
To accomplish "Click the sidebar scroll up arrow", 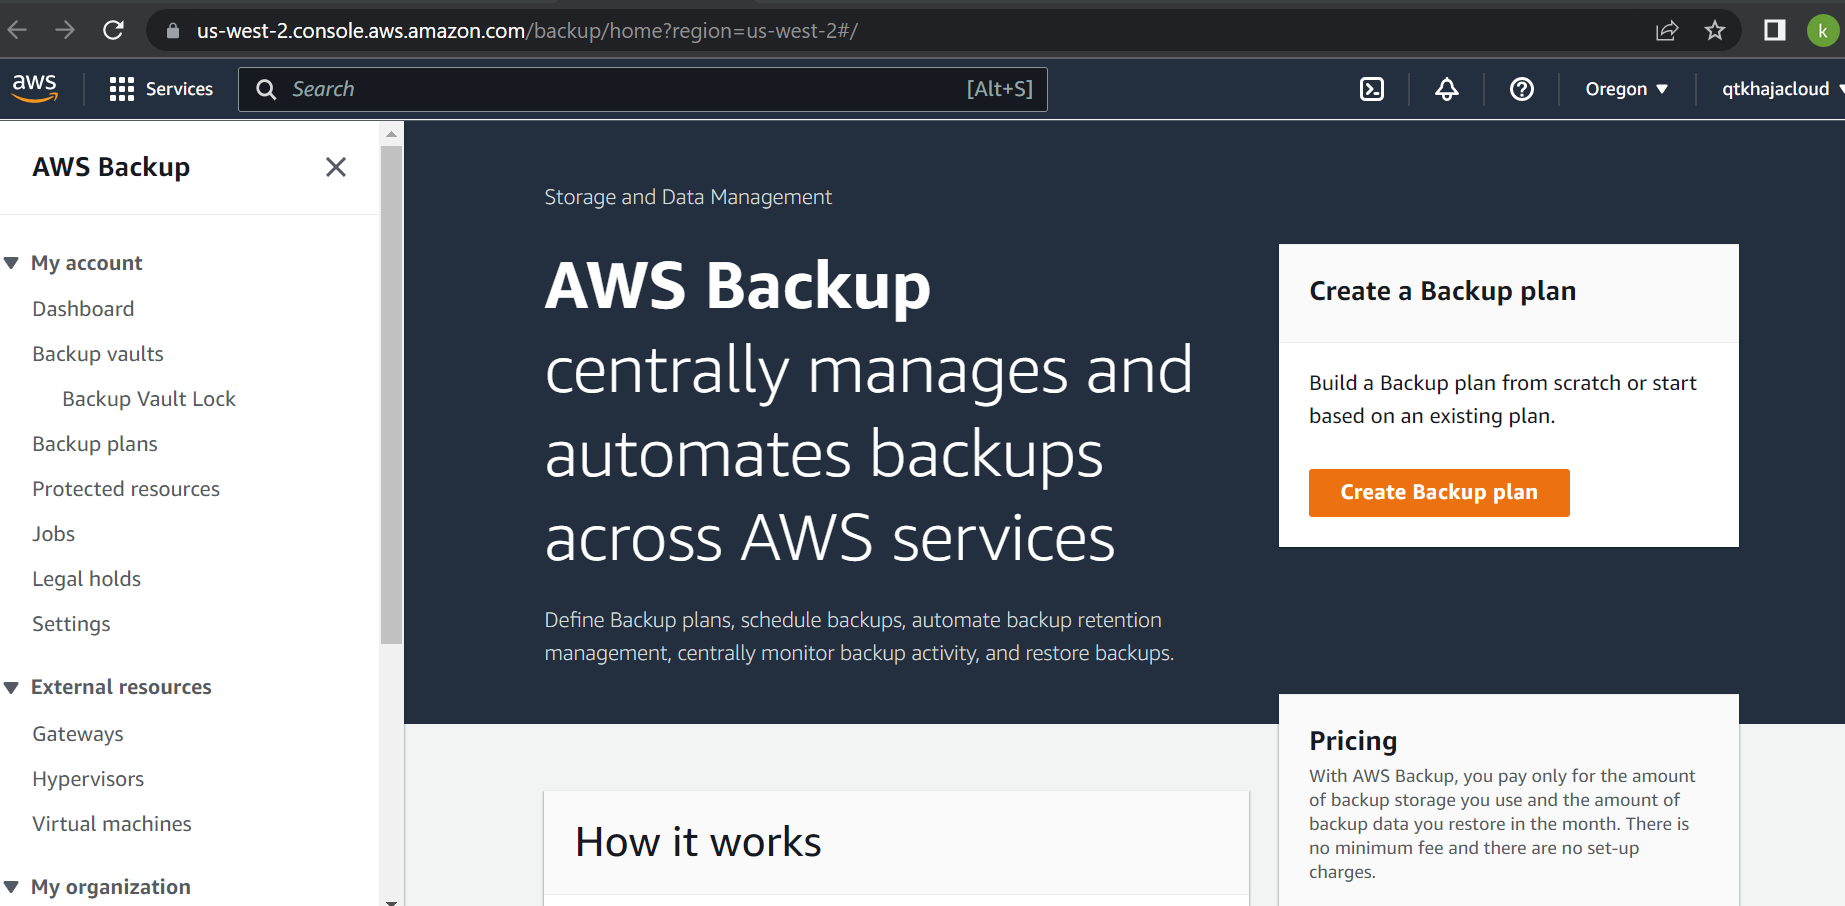I will [391, 134].
